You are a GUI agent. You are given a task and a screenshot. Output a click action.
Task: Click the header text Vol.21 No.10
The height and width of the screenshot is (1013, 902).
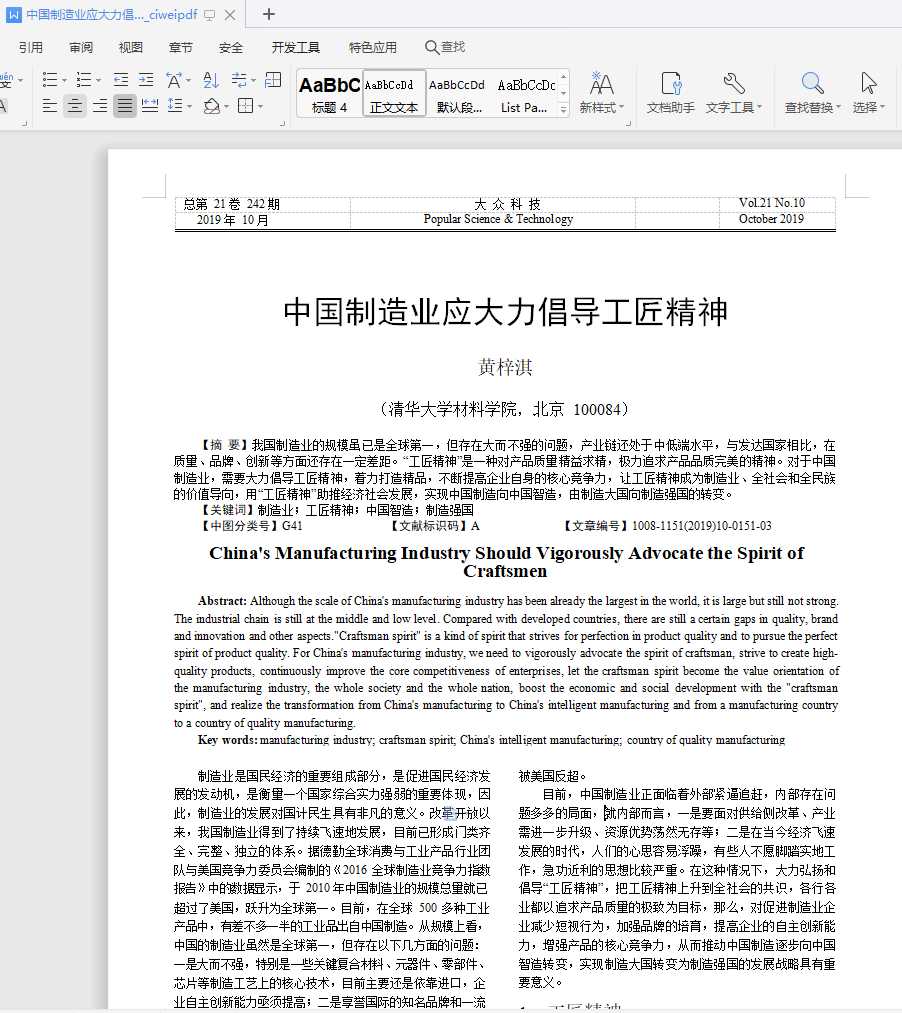tap(771, 203)
